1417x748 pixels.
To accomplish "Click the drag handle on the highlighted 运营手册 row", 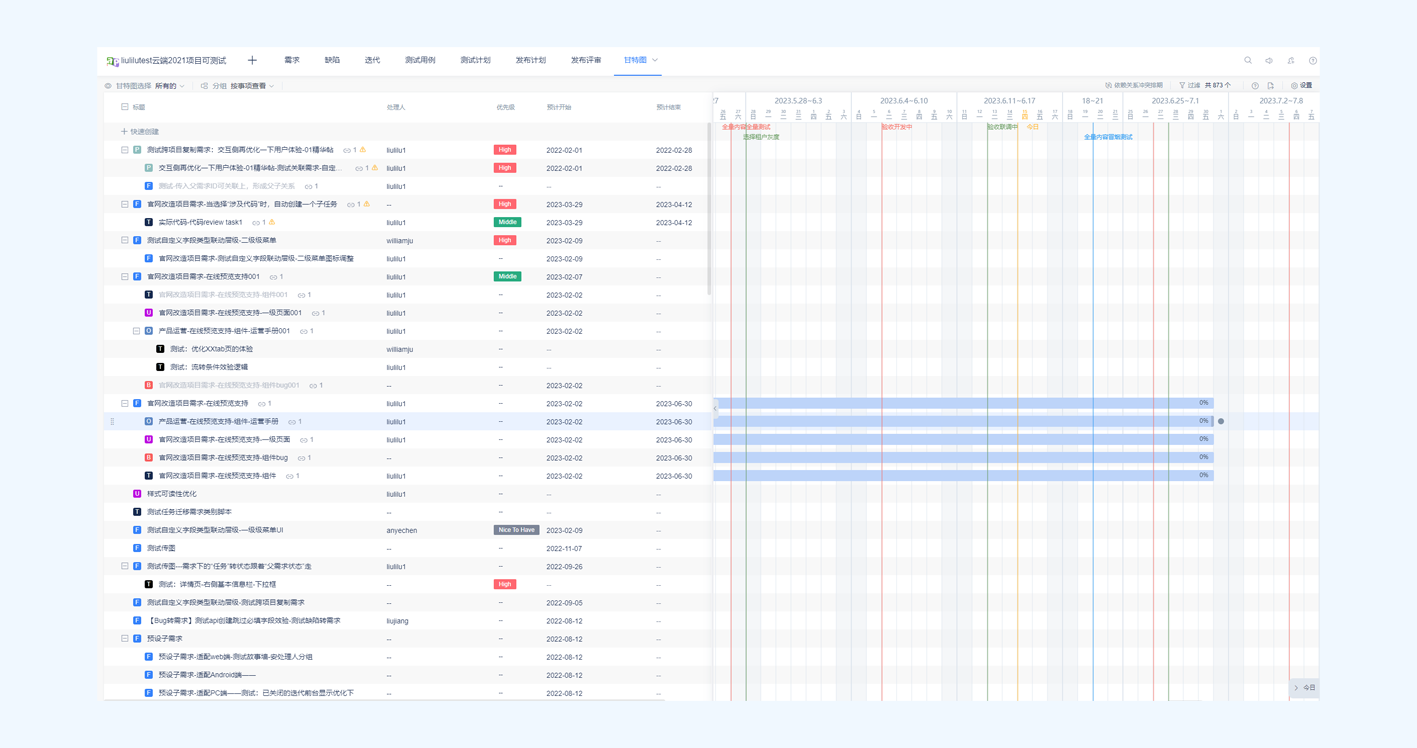I will pos(112,422).
